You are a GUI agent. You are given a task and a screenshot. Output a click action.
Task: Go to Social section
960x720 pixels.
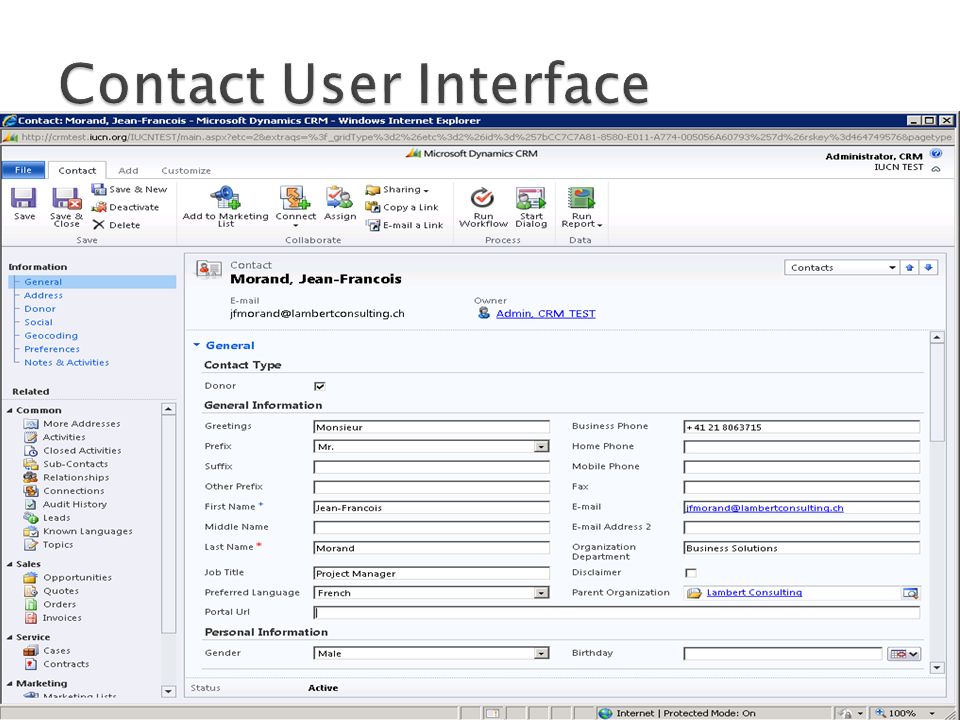[x=38, y=322]
